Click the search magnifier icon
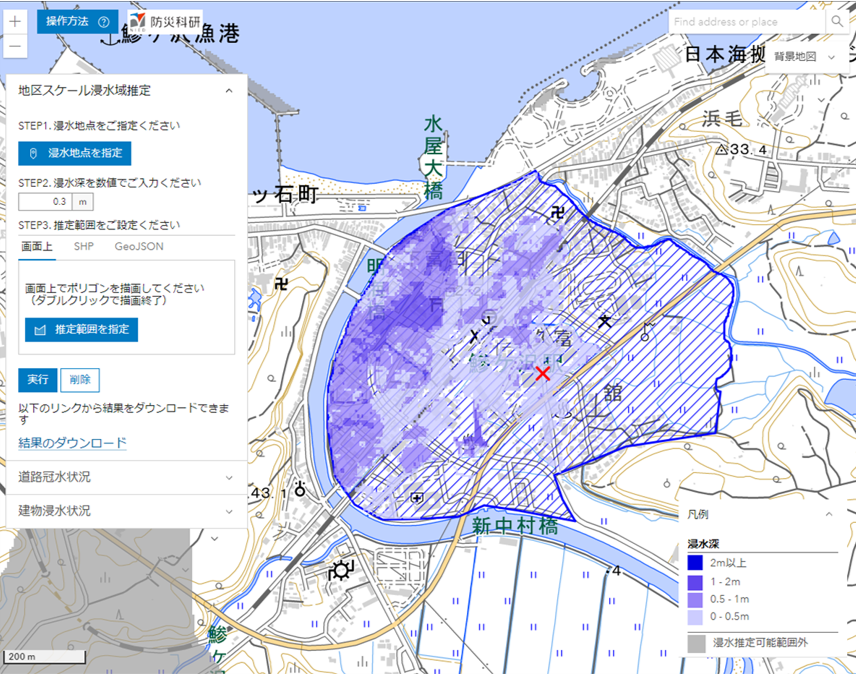Viewport: 856px width, 674px height. click(x=836, y=22)
